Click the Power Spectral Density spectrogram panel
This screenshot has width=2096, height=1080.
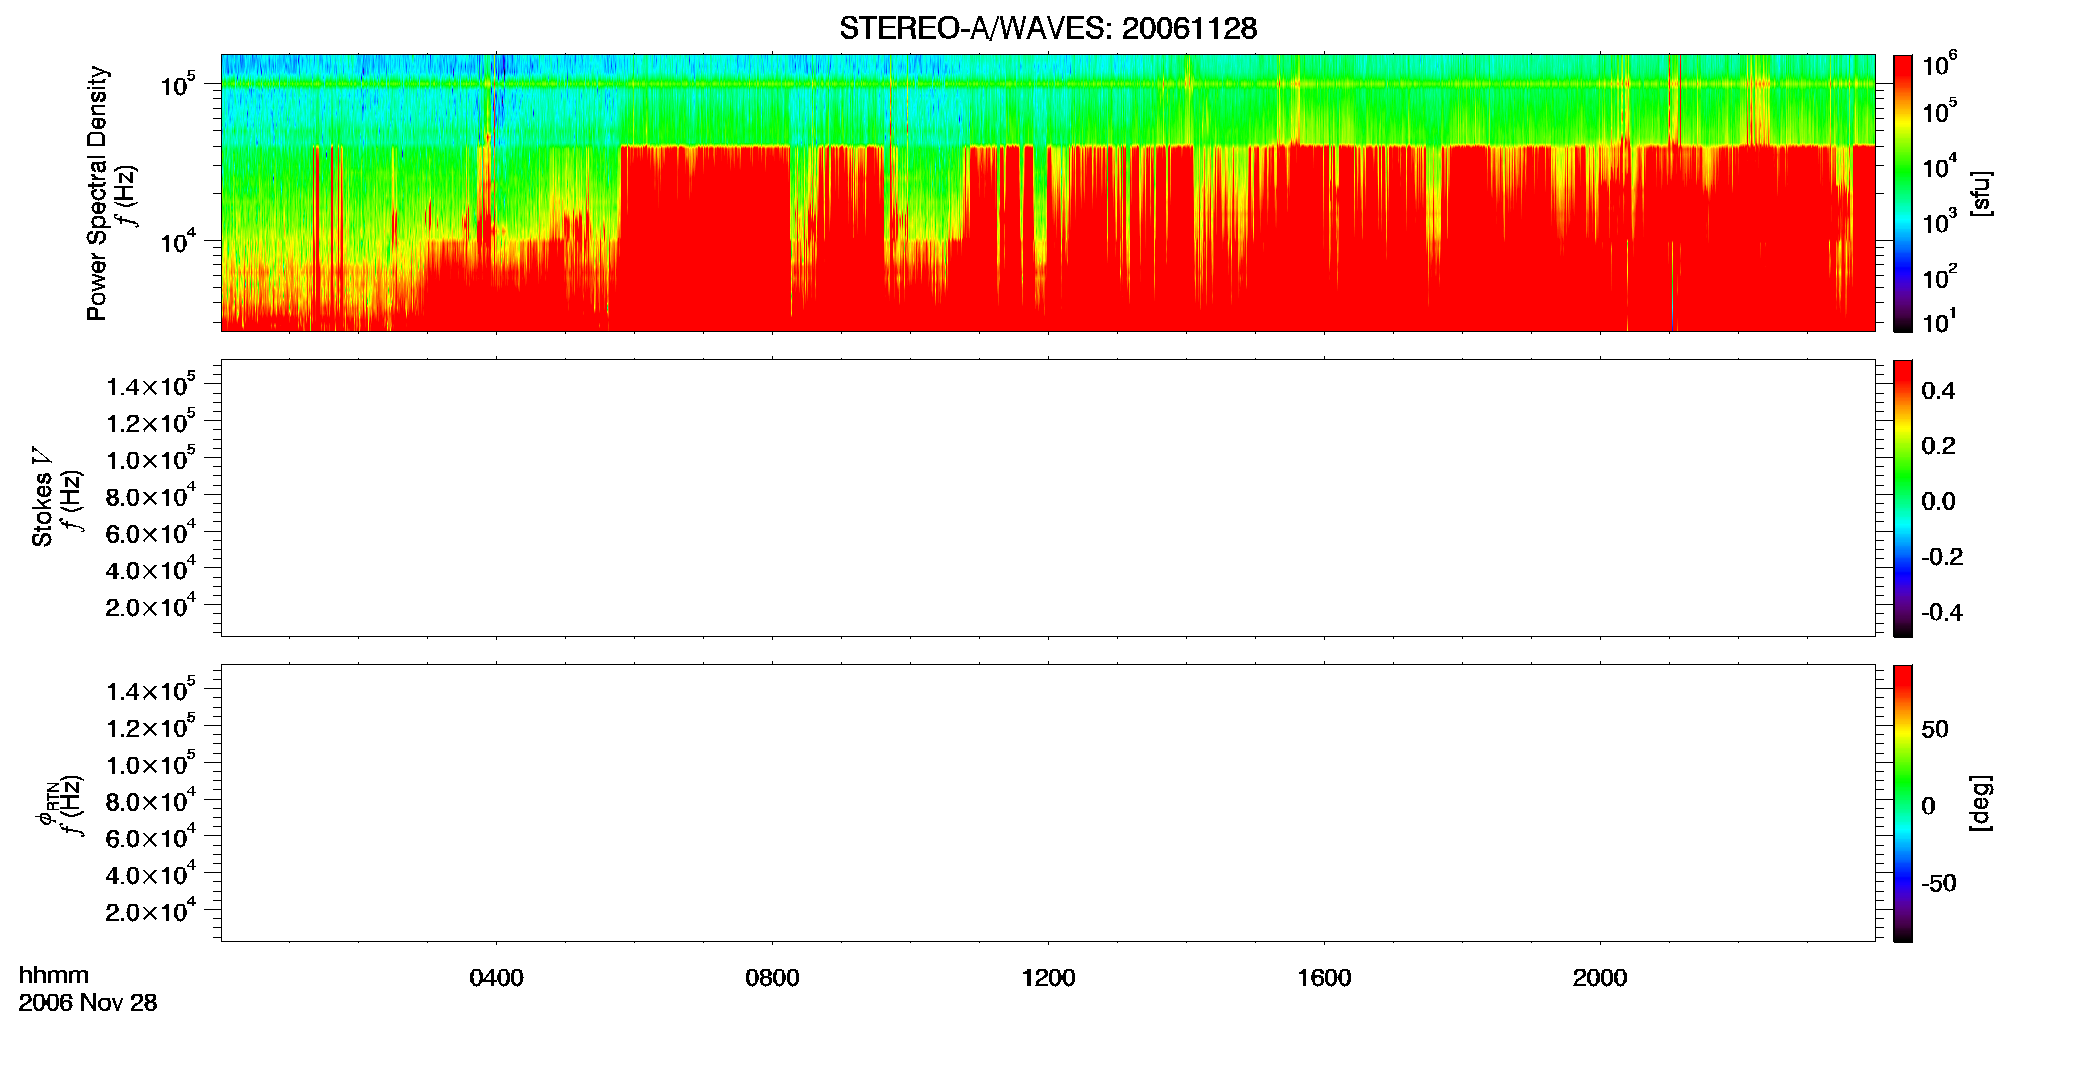pyautogui.click(x=1048, y=192)
